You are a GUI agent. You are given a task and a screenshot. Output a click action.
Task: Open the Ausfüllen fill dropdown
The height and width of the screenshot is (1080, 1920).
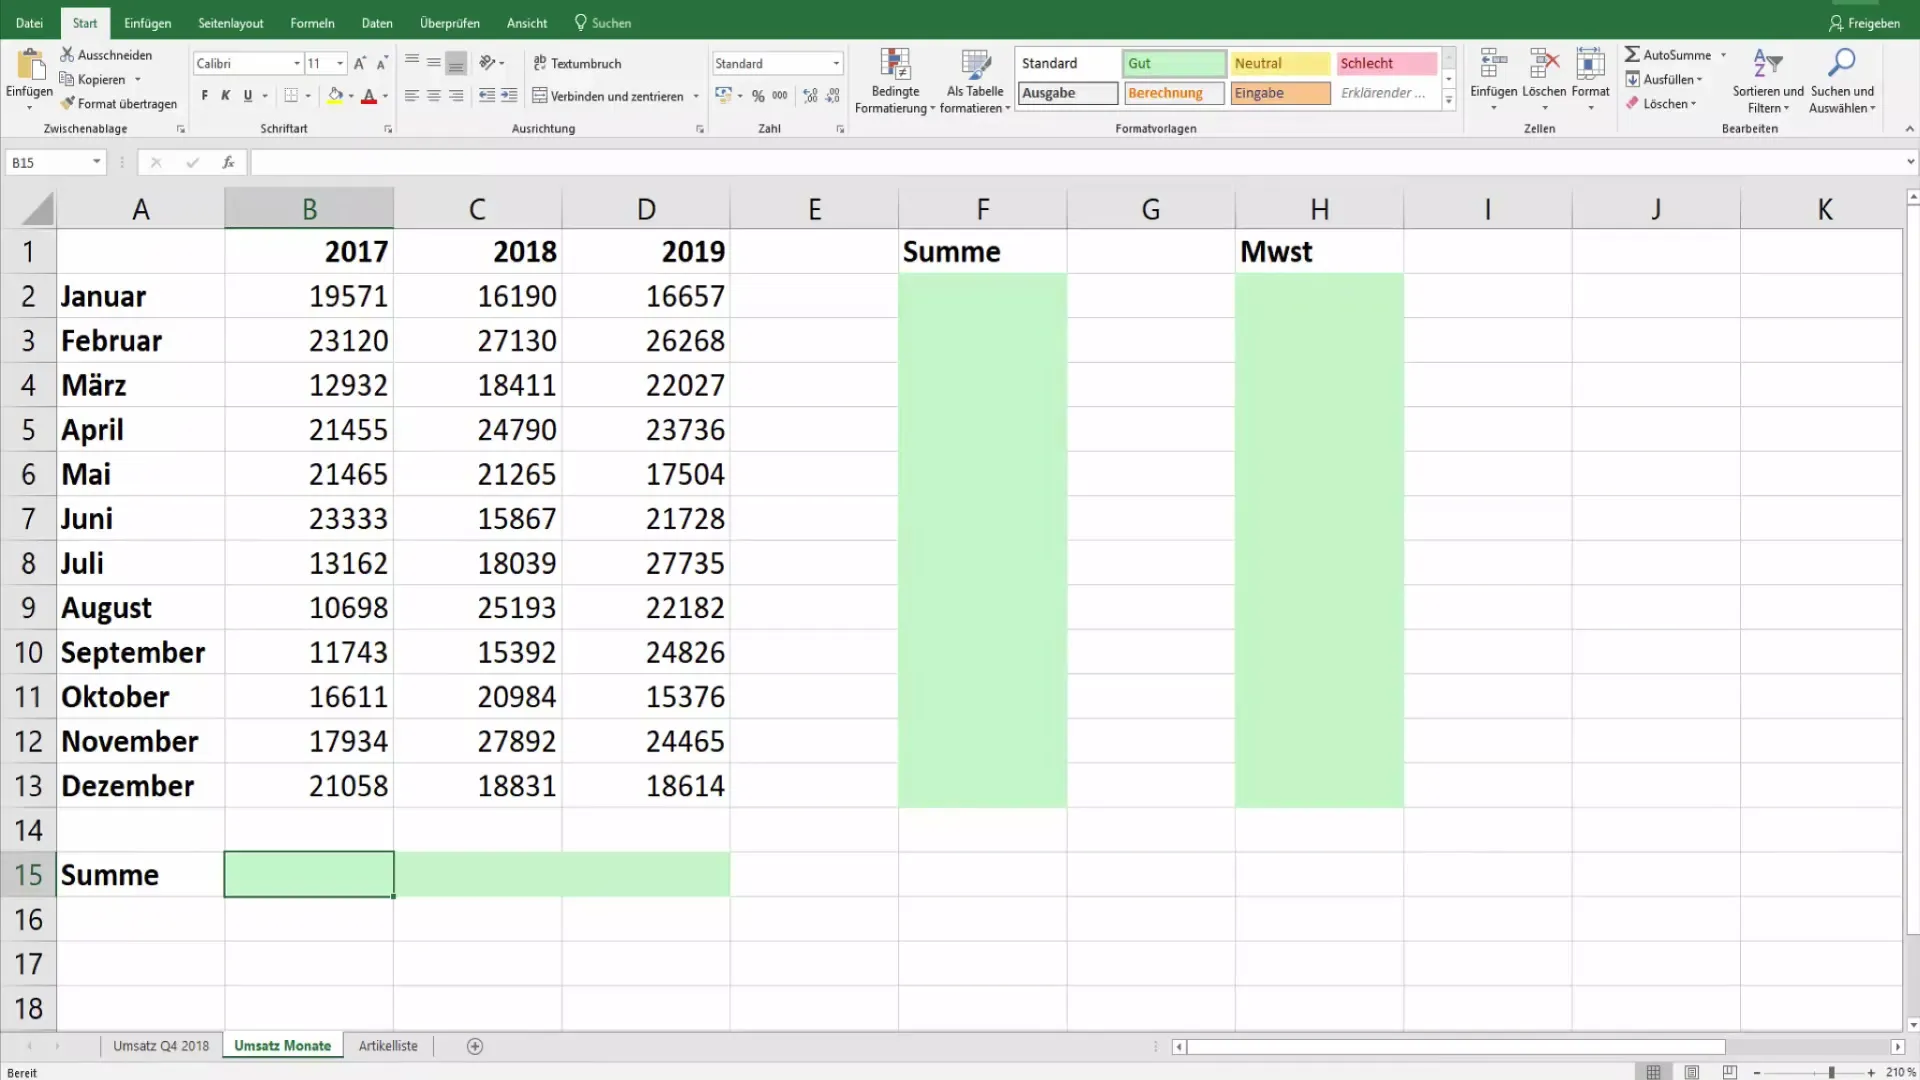click(1664, 79)
